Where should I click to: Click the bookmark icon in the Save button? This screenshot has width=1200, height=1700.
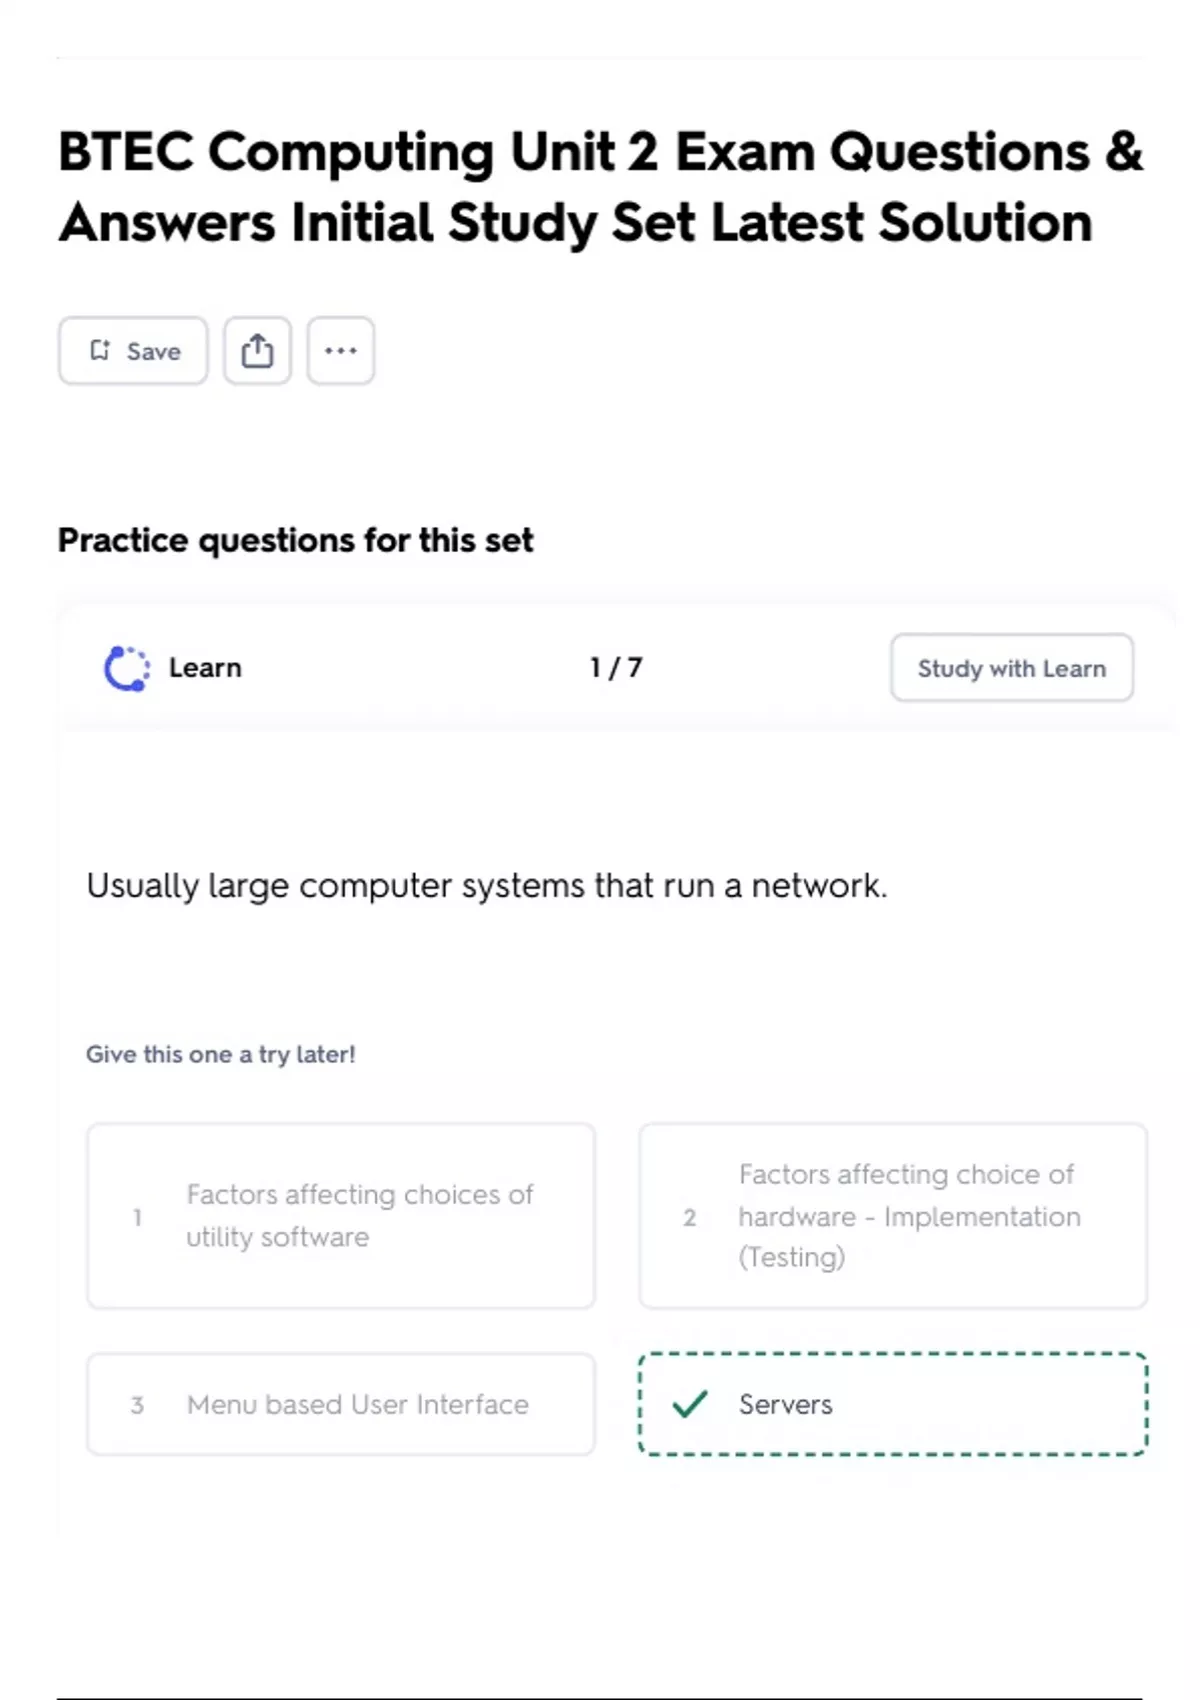[x=100, y=350]
